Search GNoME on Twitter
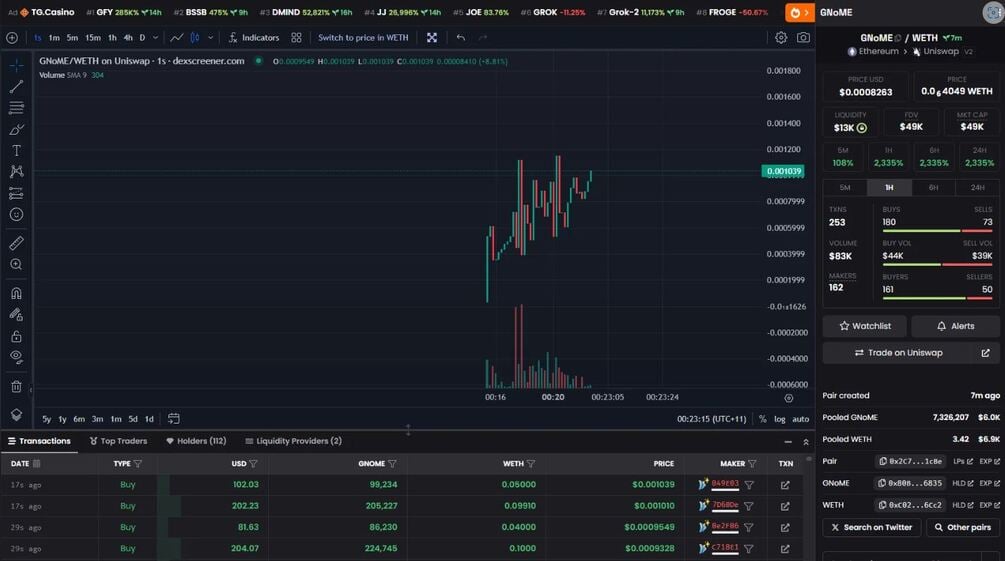The width and height of the screenshot is (1005, 561). tap(872, 527)
